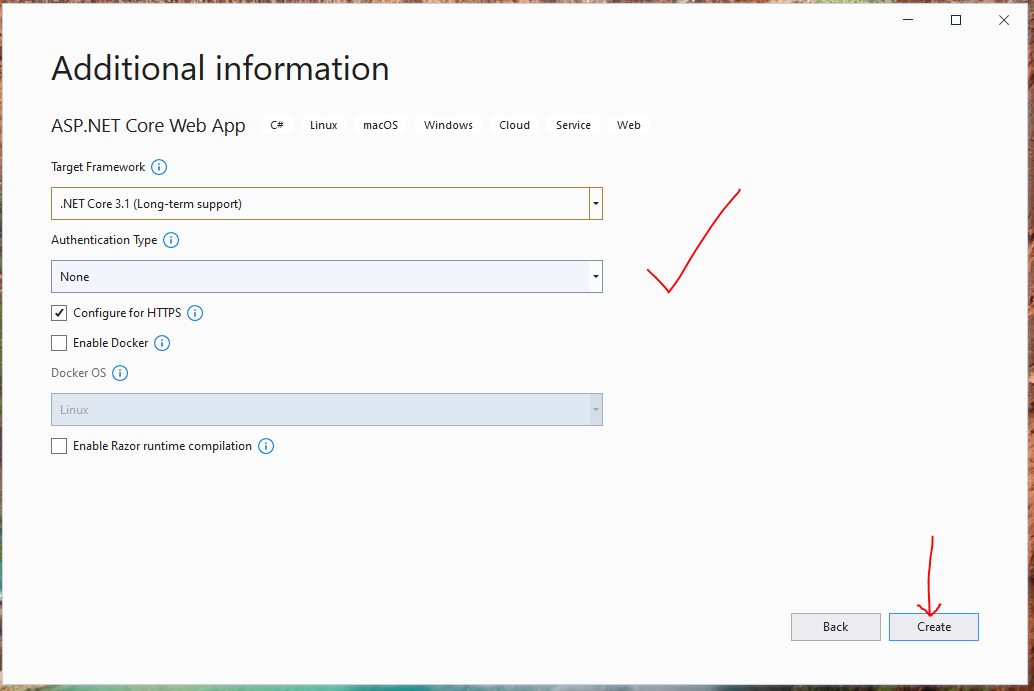Click Additional information heading
The height and width of the screenshot is (691, 1034).
coord(220,69)
